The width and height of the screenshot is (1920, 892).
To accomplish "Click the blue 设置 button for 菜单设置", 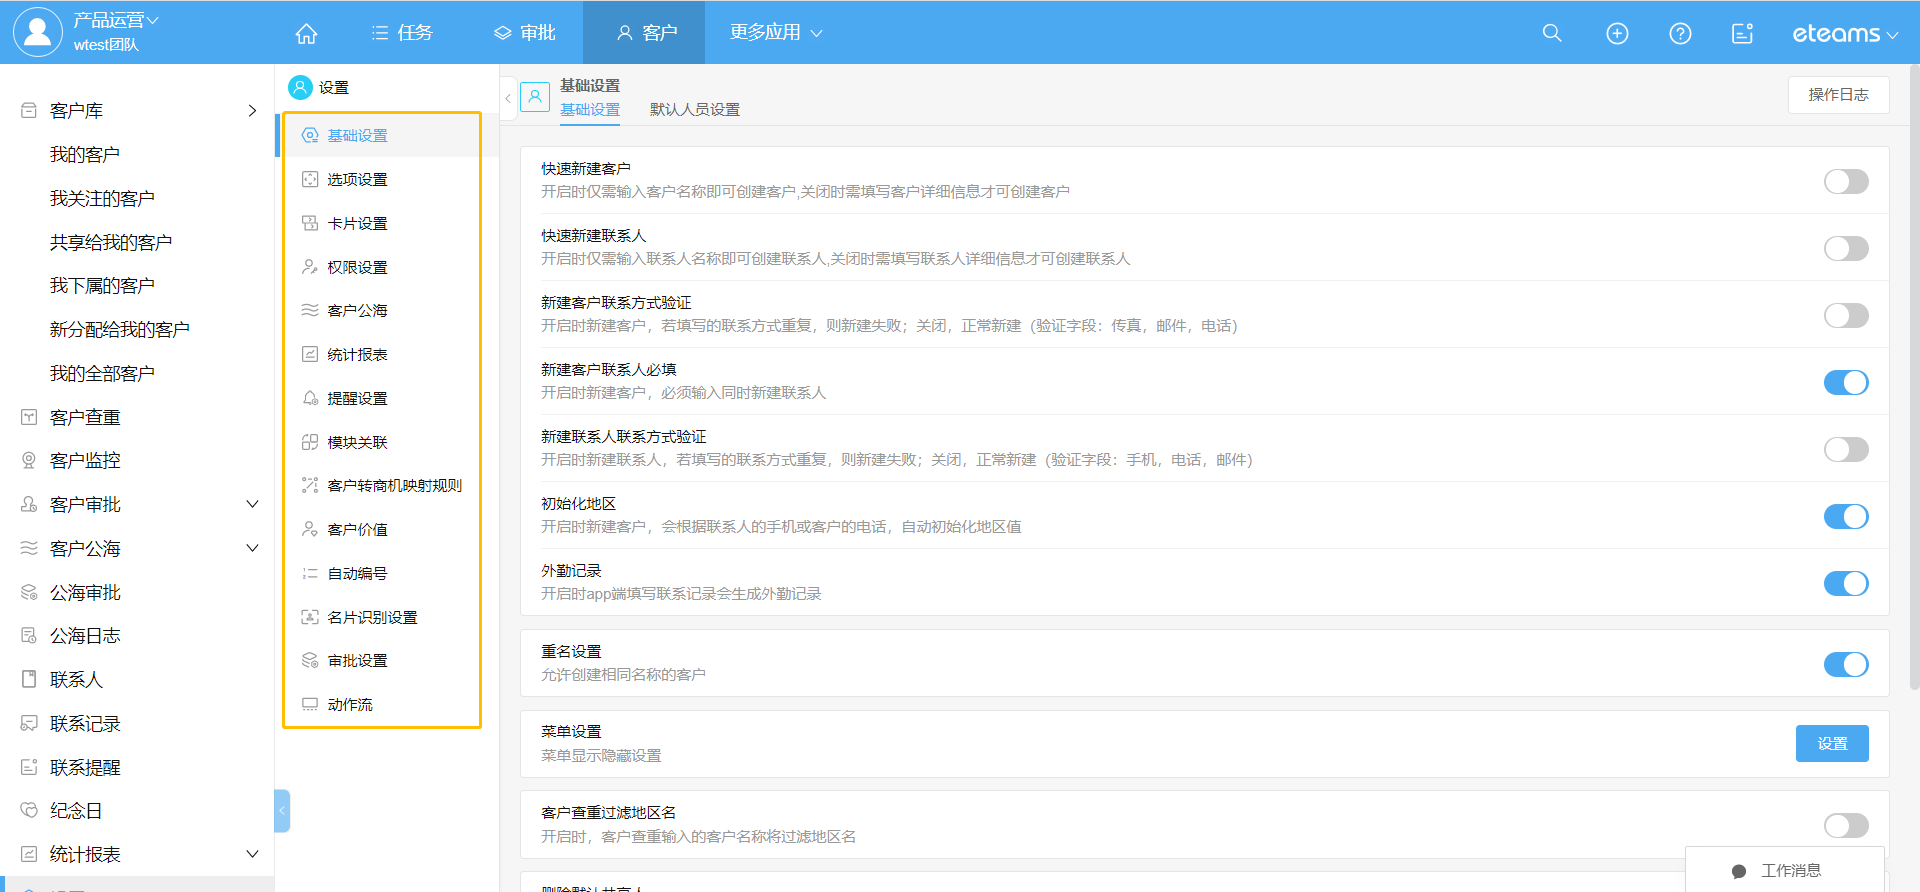I will (1831, 744).
